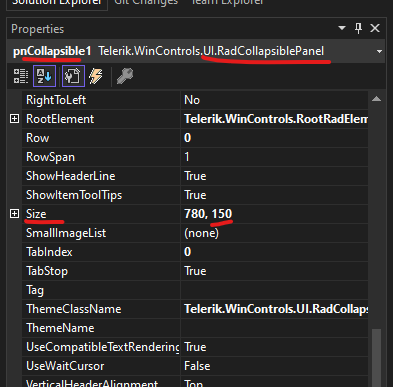Switch to Solution Explorer tab
393x387 pixels.
[x=57, y=3]
